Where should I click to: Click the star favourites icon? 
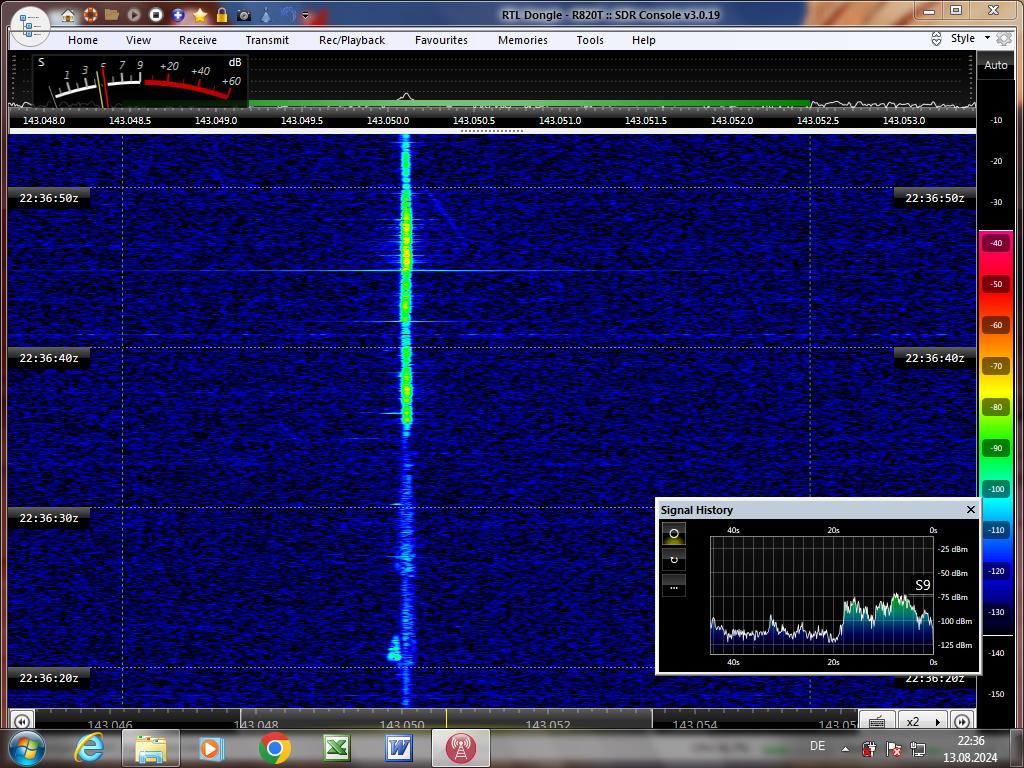(x=200, y=14)
